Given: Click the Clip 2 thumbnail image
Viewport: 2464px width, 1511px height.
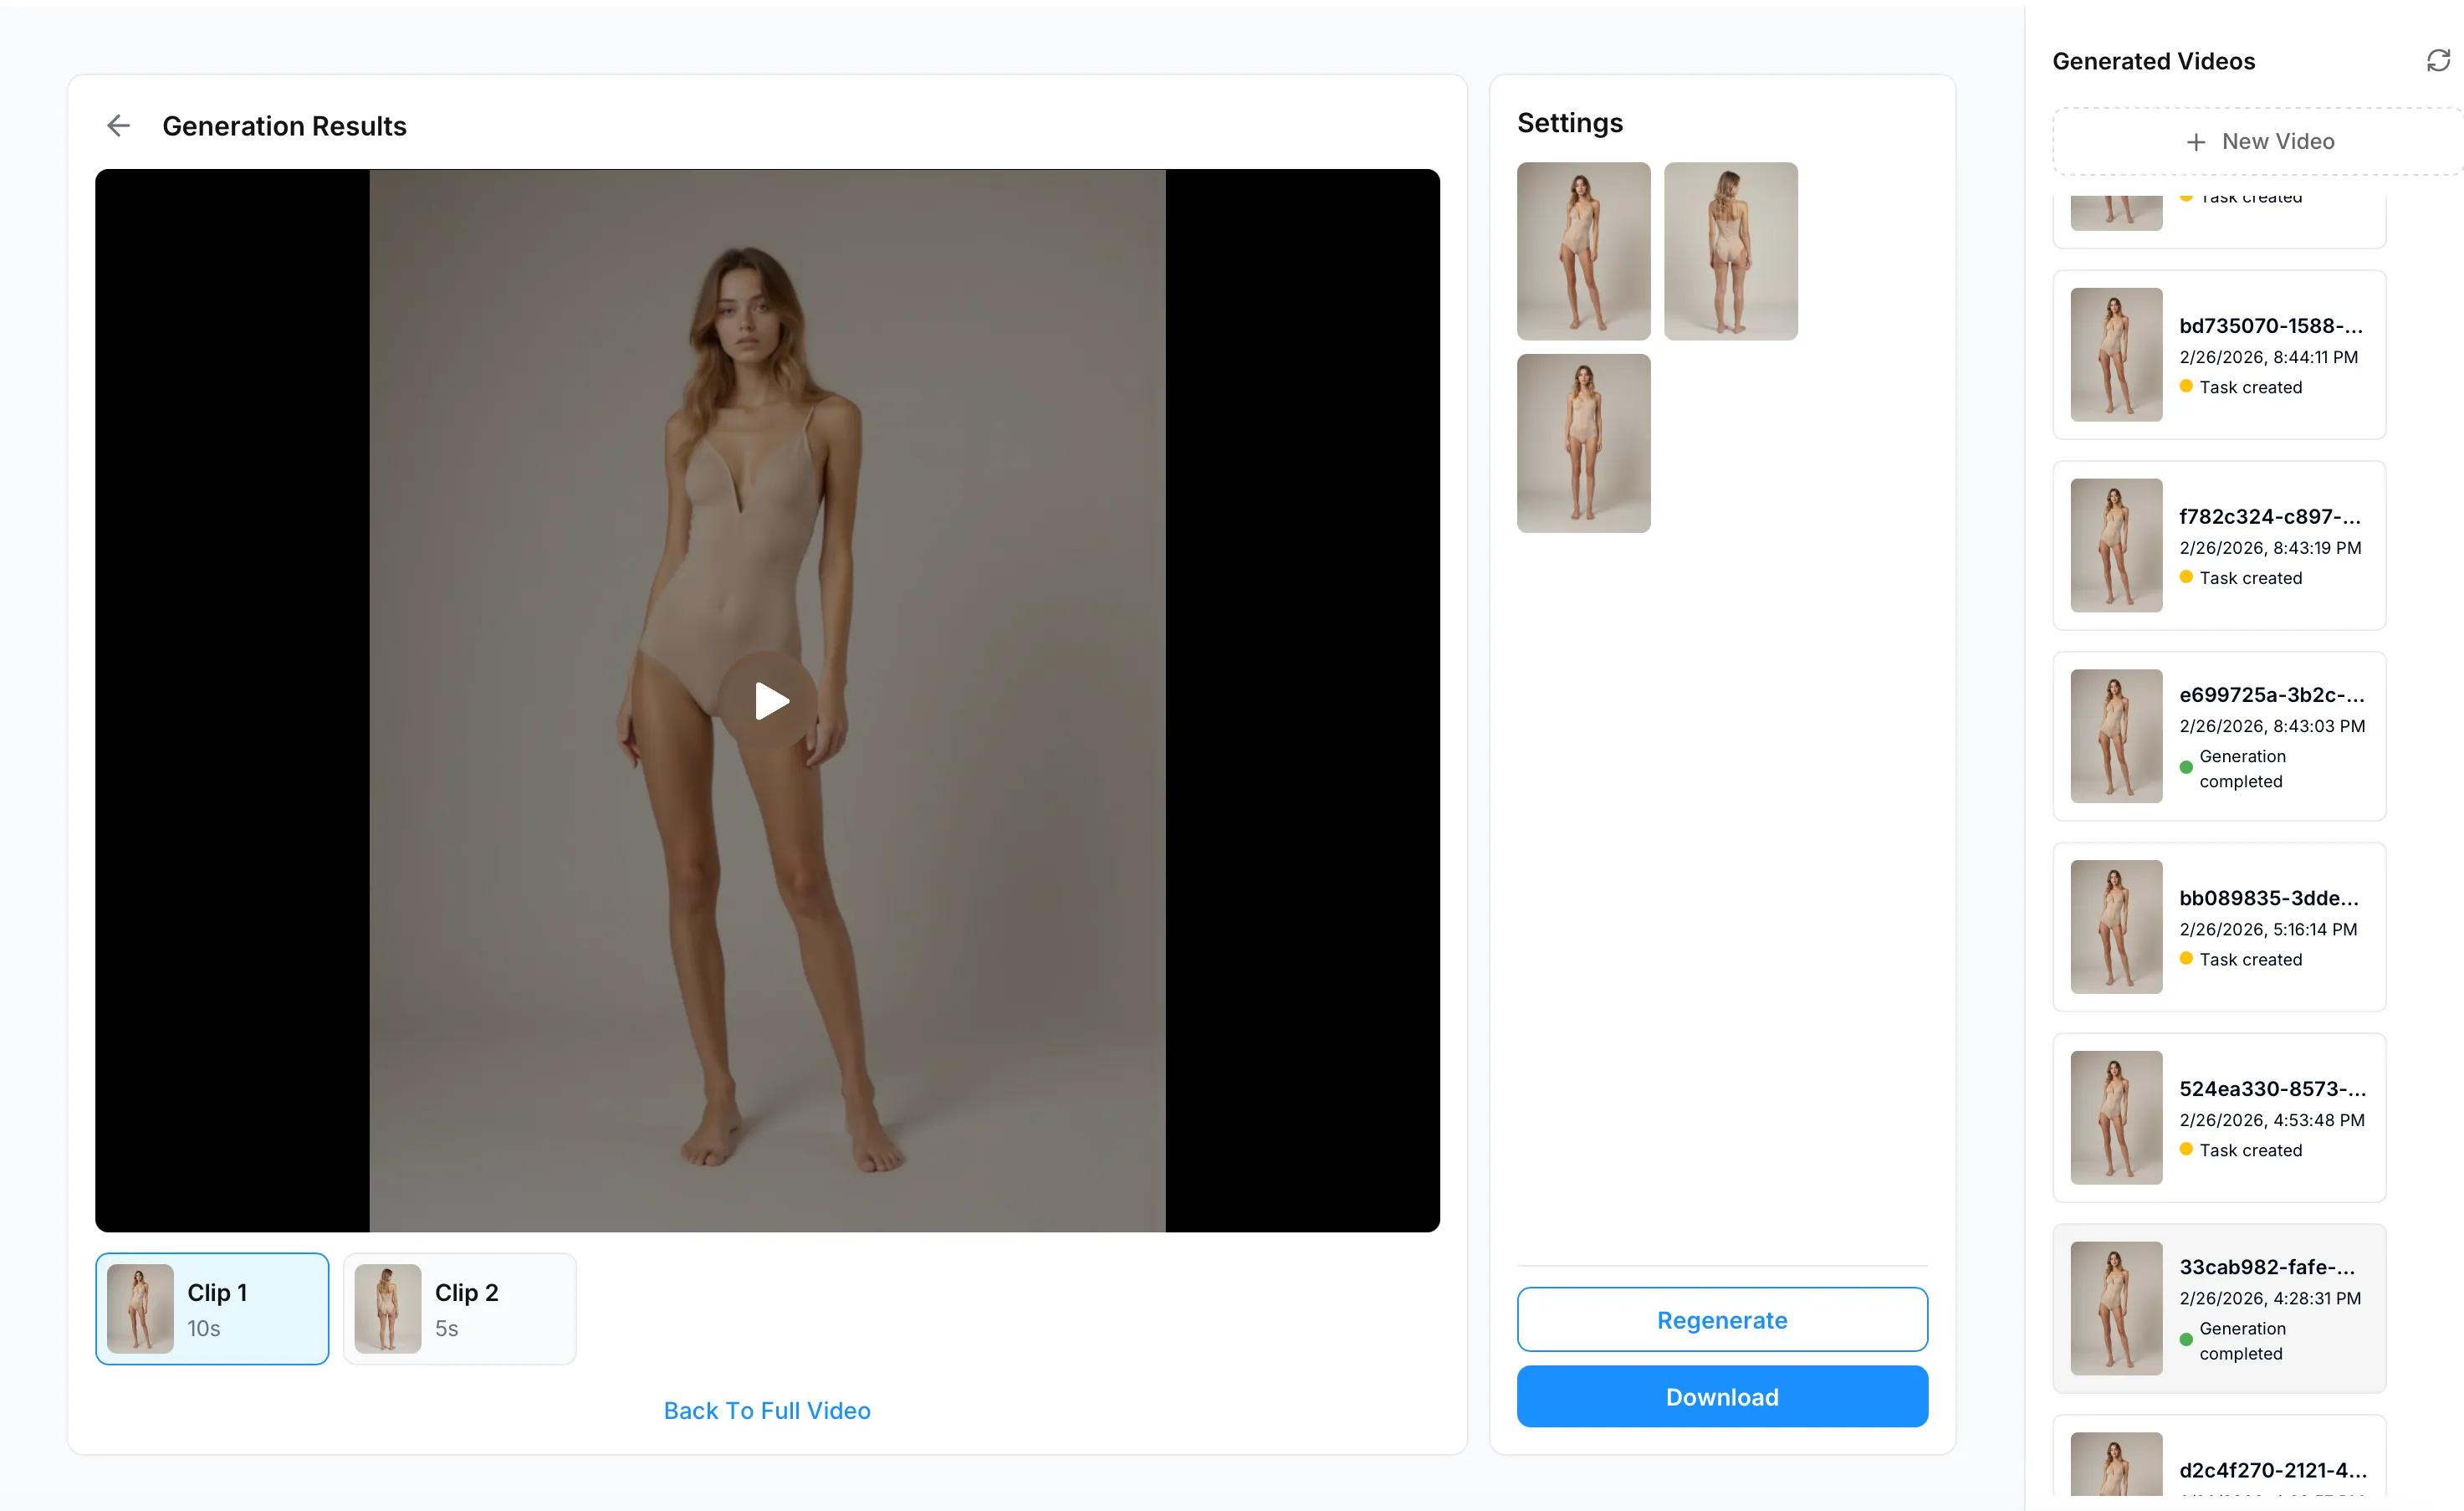Looking at the screenshot, I should 388,1309.
